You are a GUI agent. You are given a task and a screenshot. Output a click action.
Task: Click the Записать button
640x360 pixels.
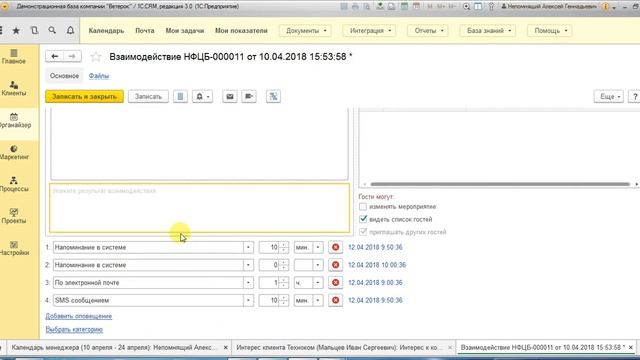(148, 96)
